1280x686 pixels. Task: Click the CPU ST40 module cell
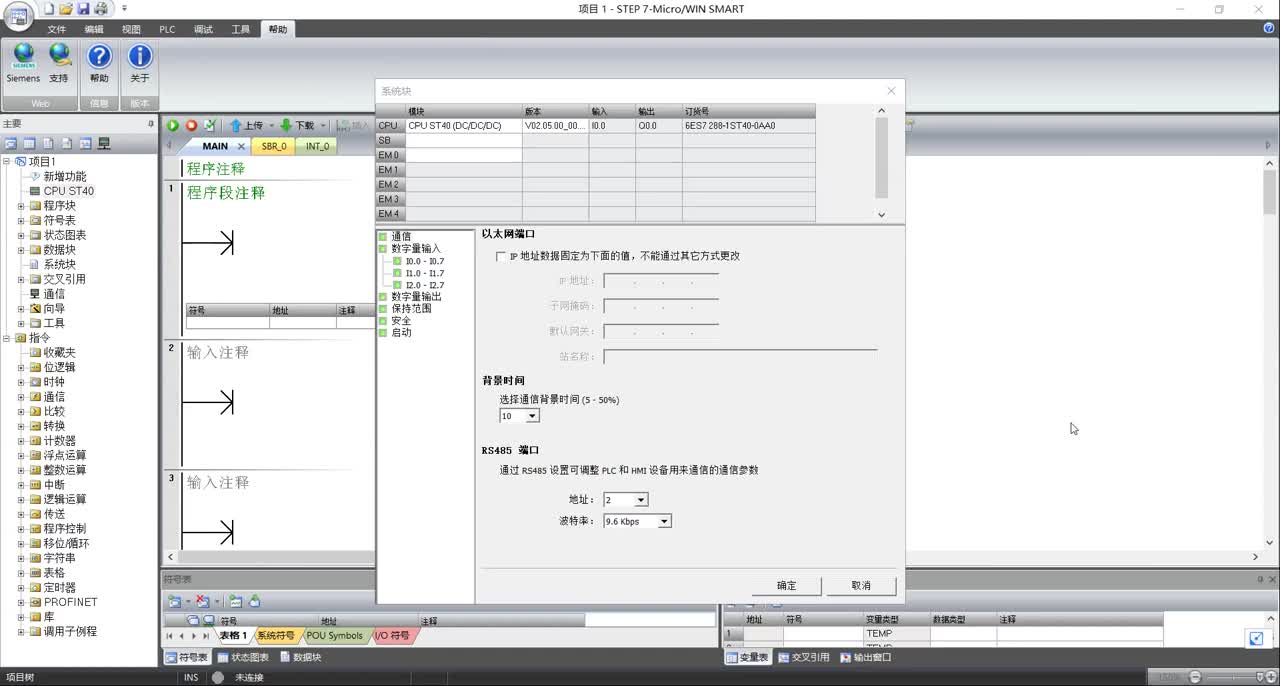click(x=463, y=126)
